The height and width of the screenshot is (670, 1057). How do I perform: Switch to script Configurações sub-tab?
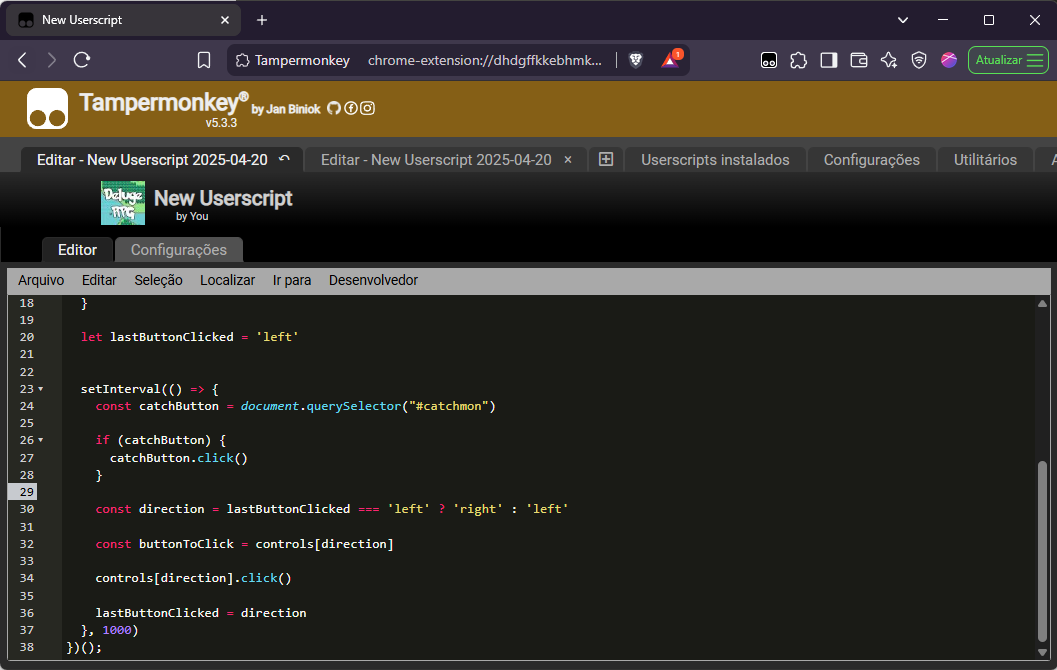[x=179, y=250]
